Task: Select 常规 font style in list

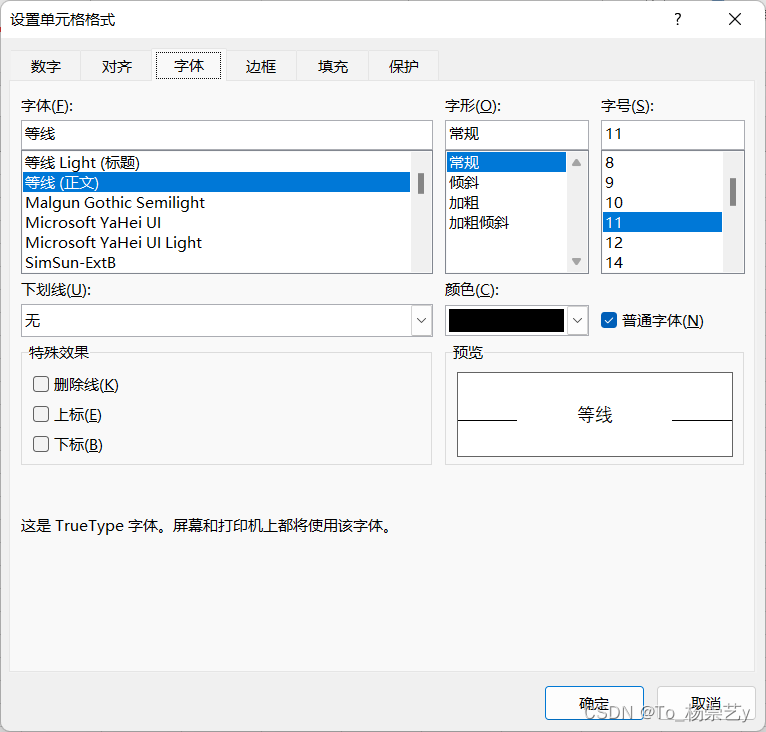Action: click(506, 162)
